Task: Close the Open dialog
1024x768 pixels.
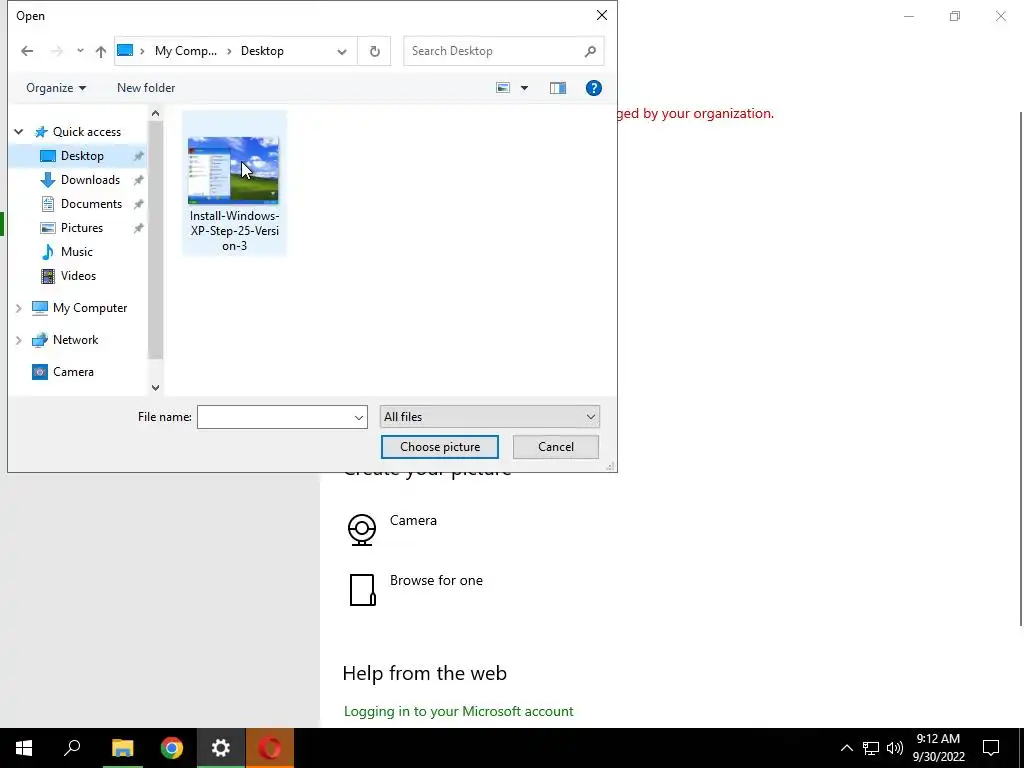Action: [x=602, y=15]
